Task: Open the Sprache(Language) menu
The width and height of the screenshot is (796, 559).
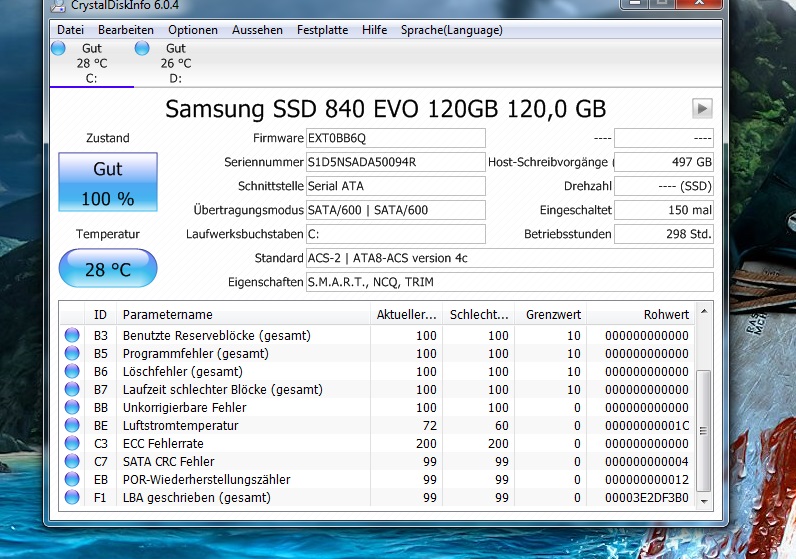Action: click(x=452, y=30)
